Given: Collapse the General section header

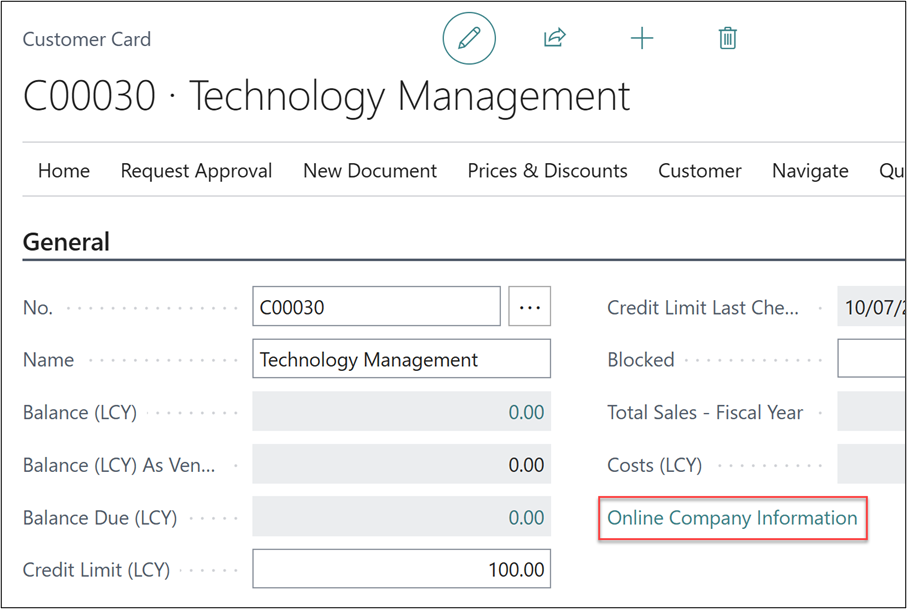Looking at the screenshot, I should point(66,242).
